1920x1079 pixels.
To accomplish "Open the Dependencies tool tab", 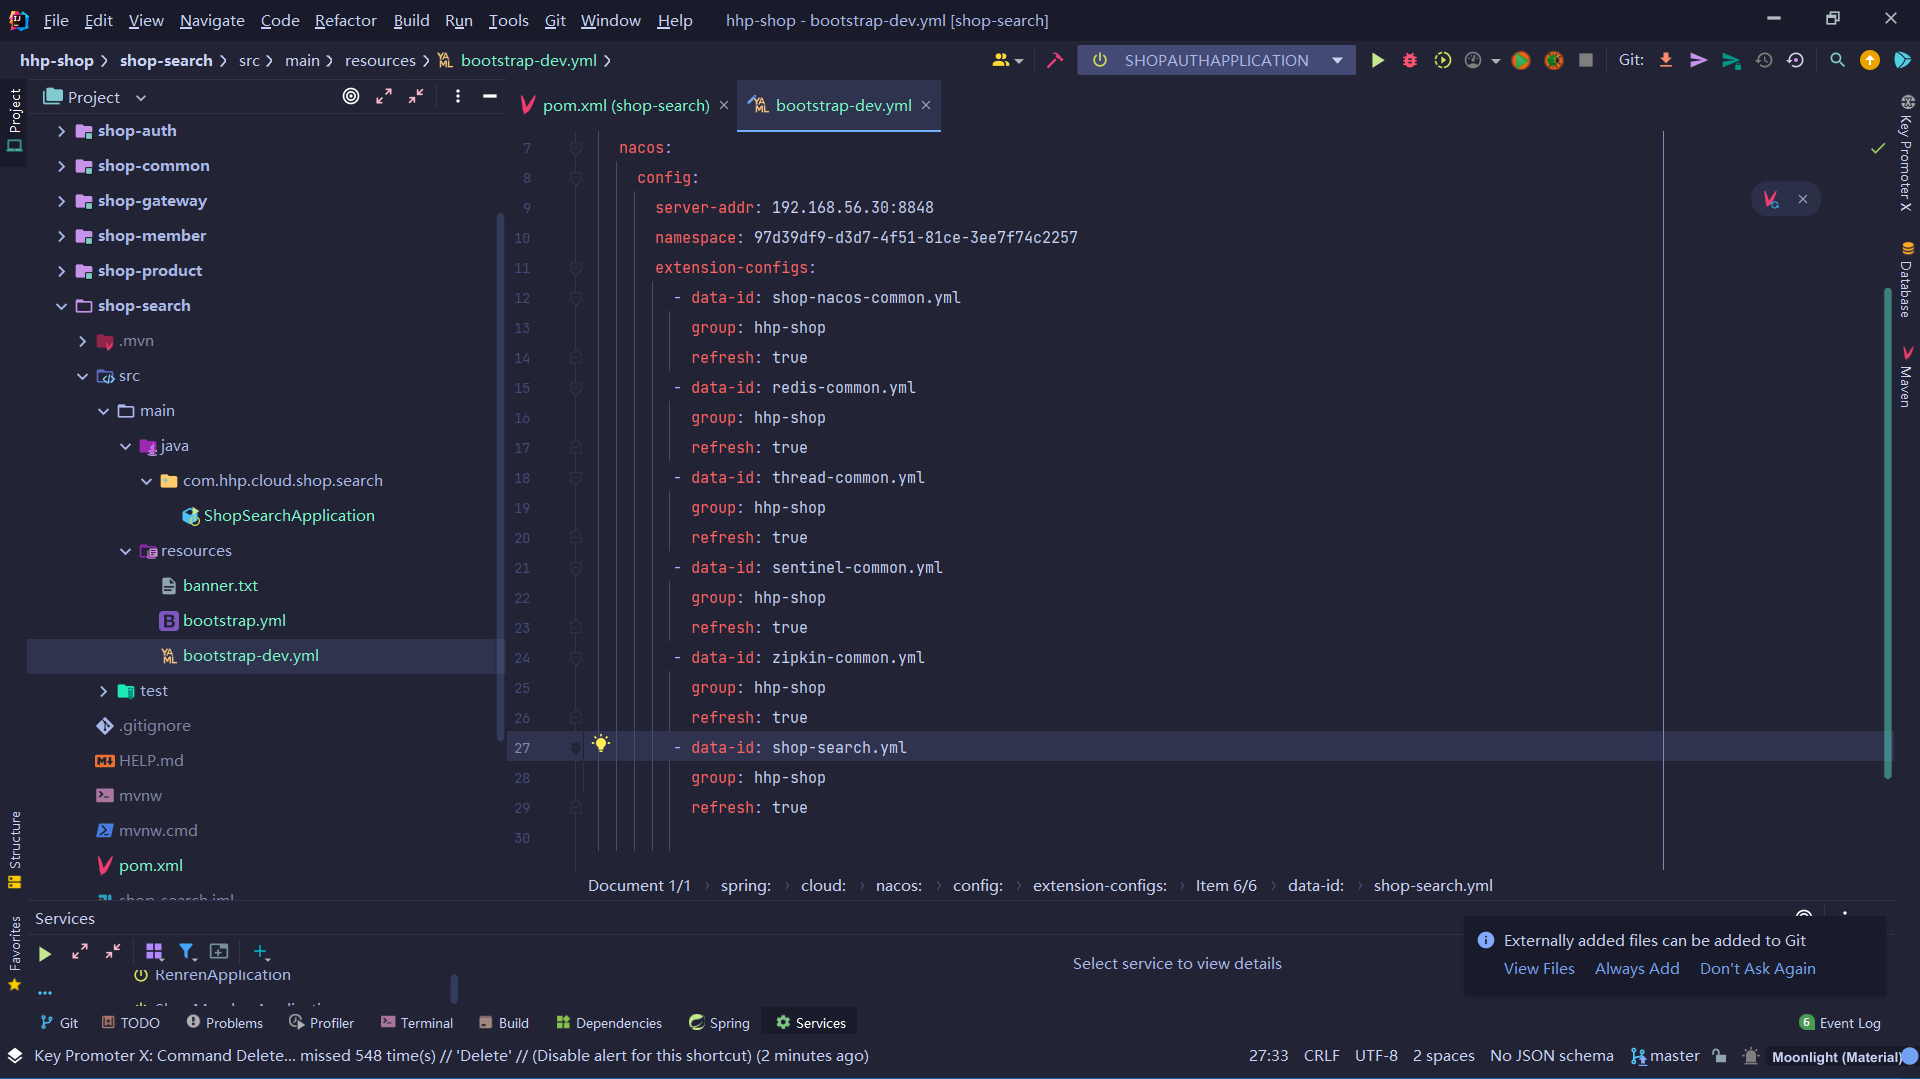I will [x=609, y=1022].
